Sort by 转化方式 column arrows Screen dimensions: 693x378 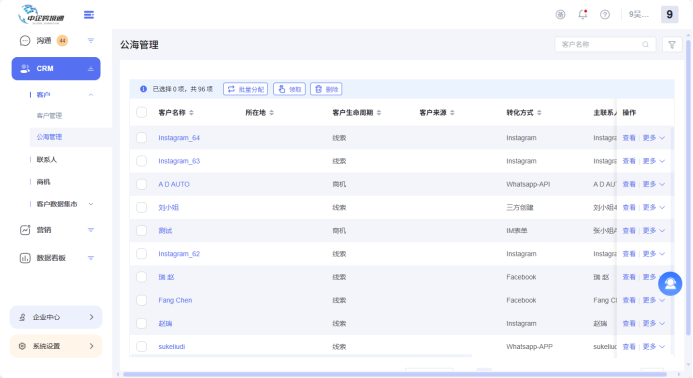[539, 113]
